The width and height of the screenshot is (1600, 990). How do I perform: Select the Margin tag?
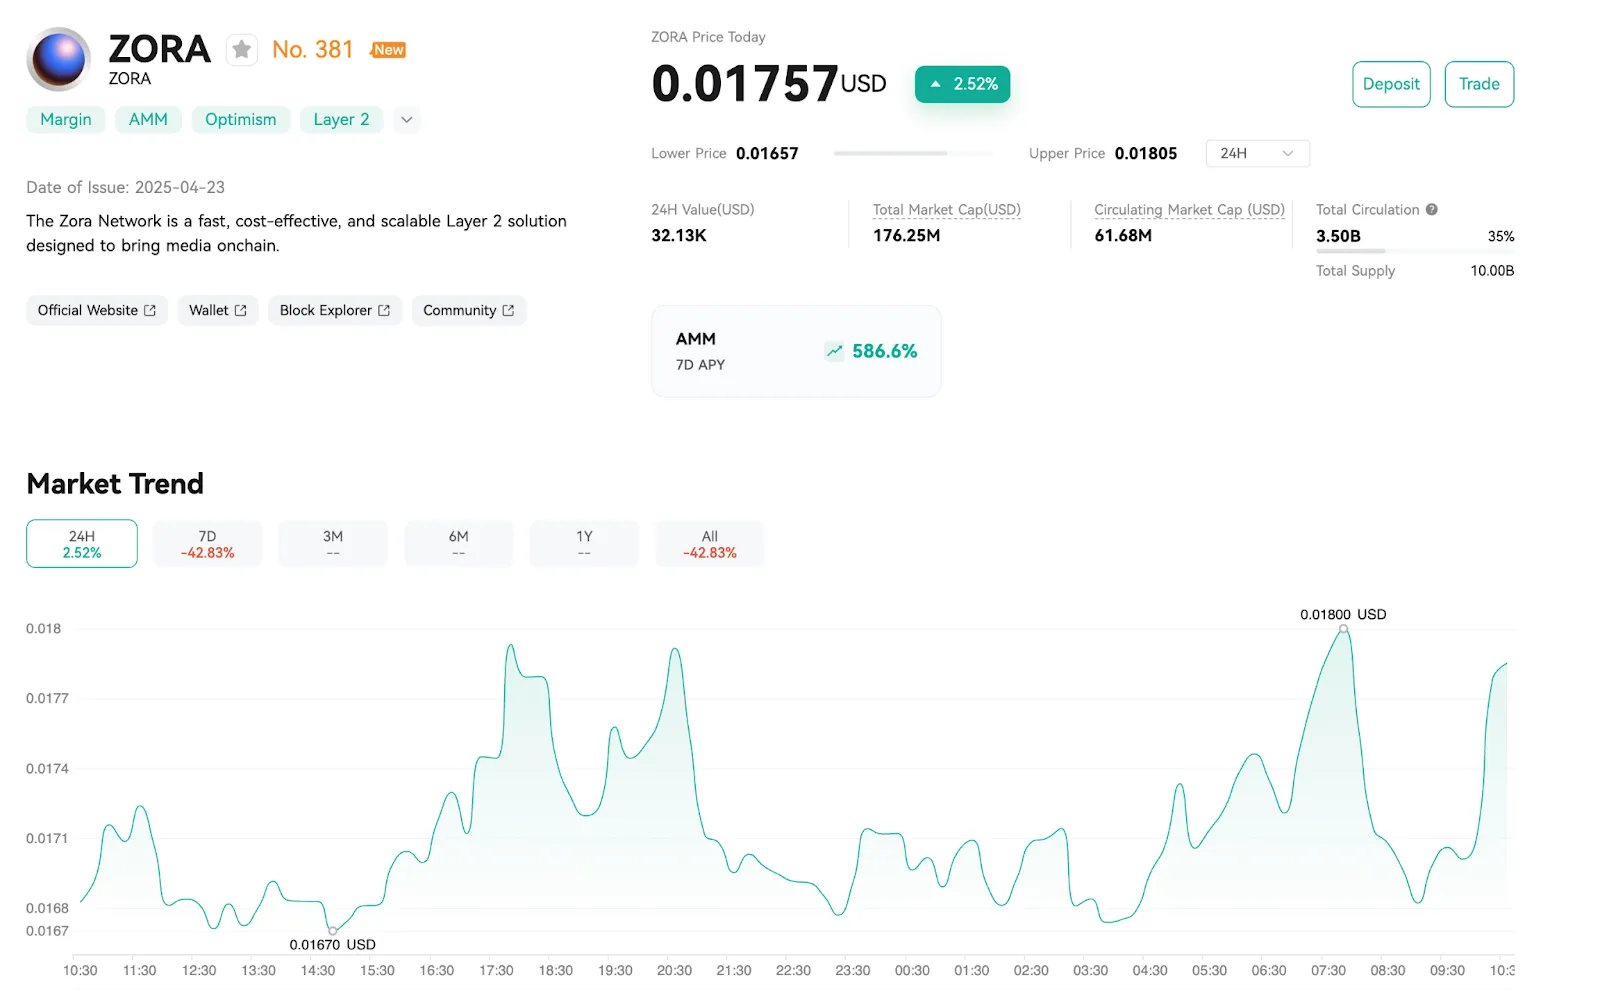[x=66, y=120]
